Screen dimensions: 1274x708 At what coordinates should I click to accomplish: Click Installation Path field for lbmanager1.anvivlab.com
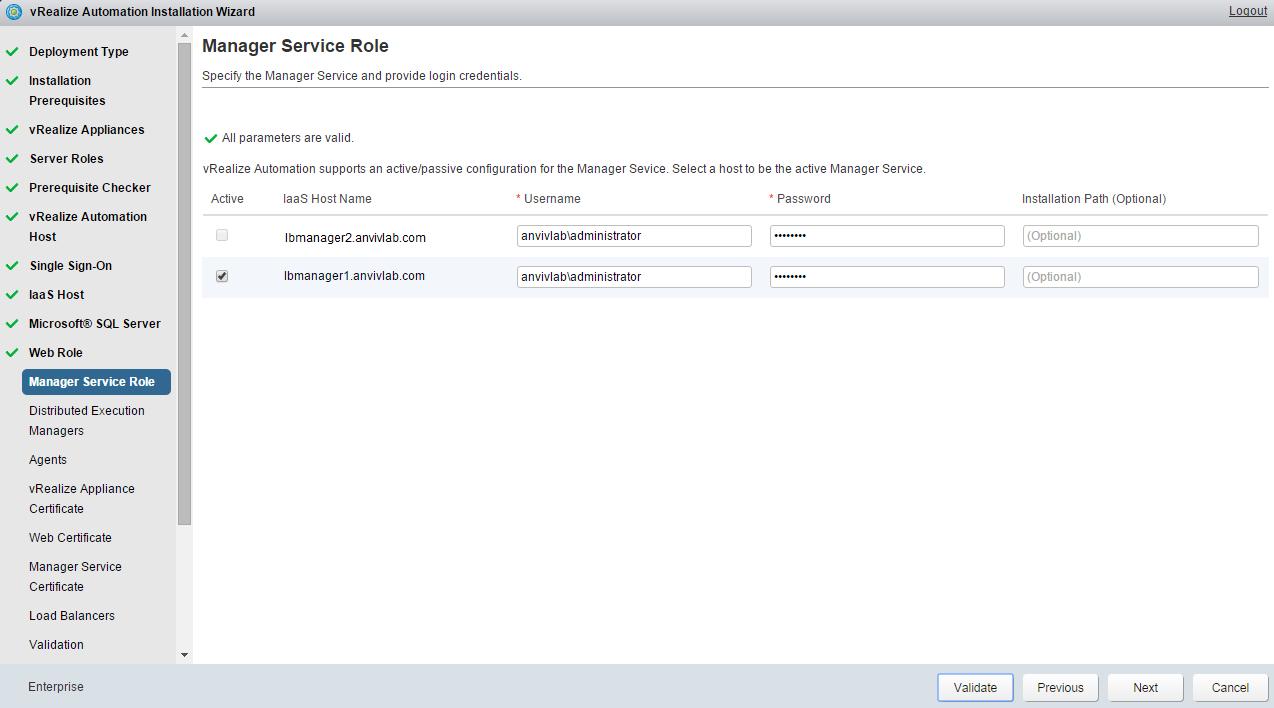pos(1140,277)
